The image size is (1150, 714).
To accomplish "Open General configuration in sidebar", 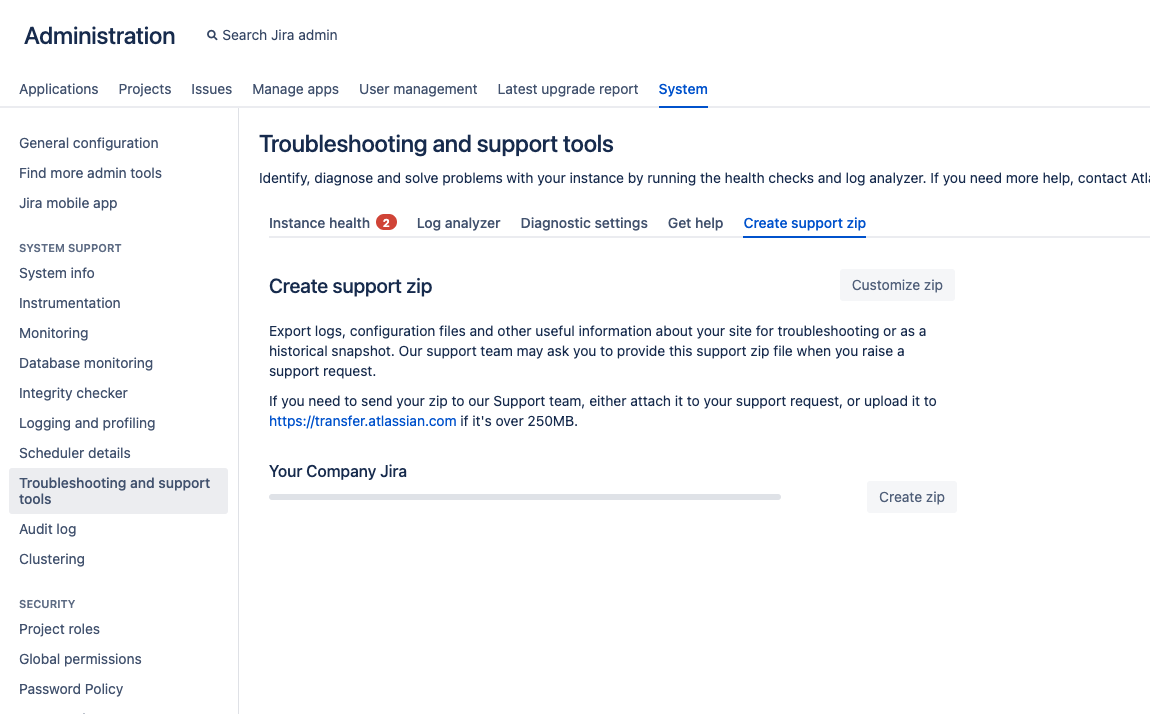I will click(89, 143).
